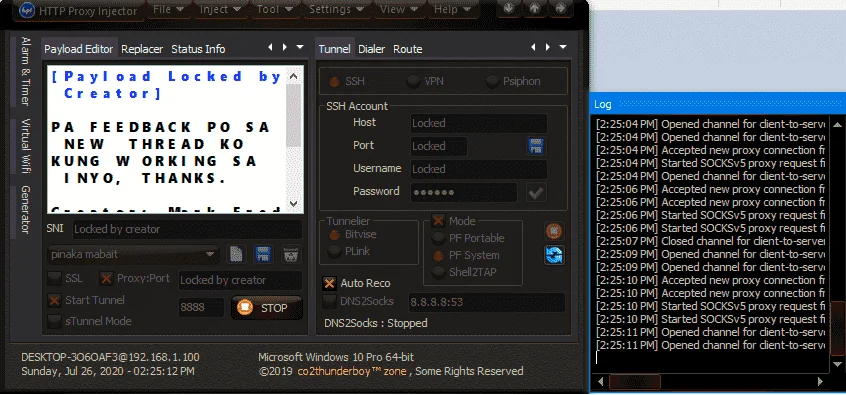
Task: Switch to the Payload Editor tab
Action: (x=79, y=49)
